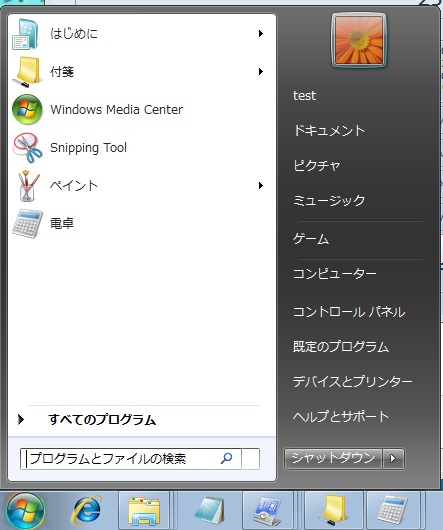Select the Windows Media Center text entry

[117, 110]
